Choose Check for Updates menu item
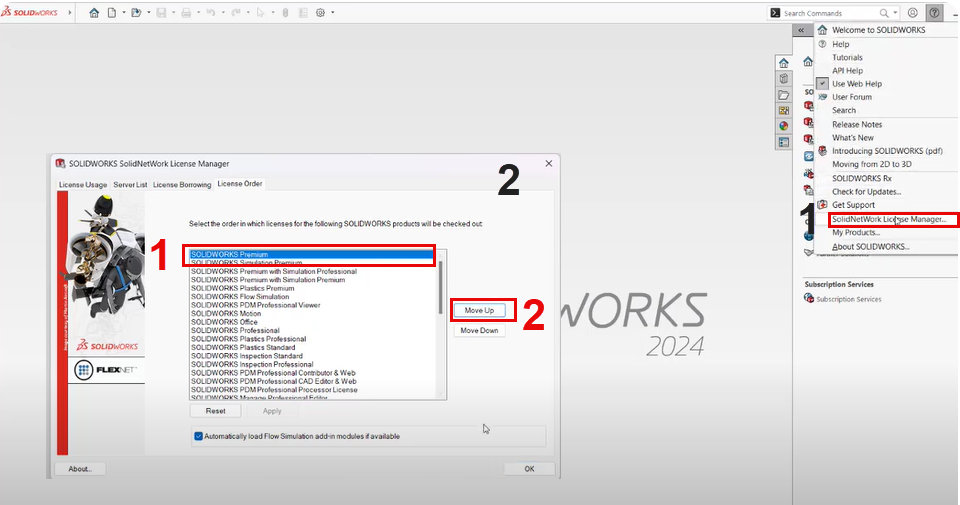Image resolution: width=960 pixels, height=505 pixels. pos(866,192)
